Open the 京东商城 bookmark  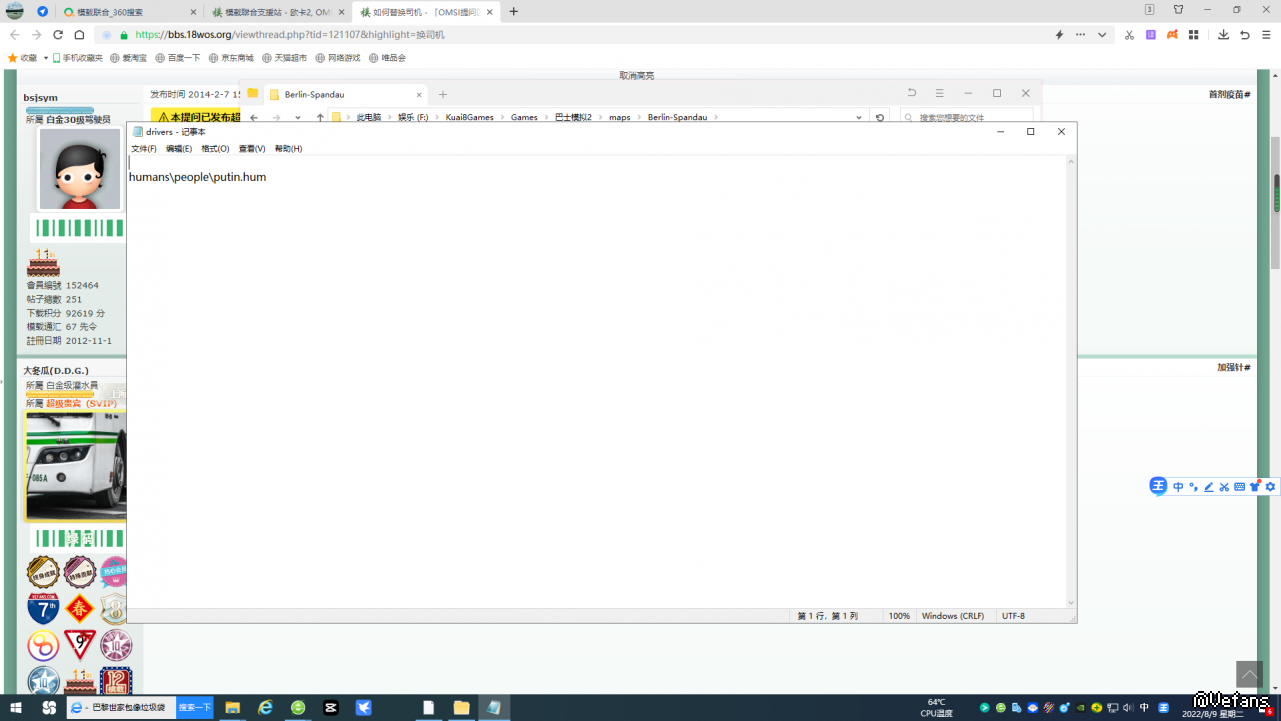(x=231, y=58)
